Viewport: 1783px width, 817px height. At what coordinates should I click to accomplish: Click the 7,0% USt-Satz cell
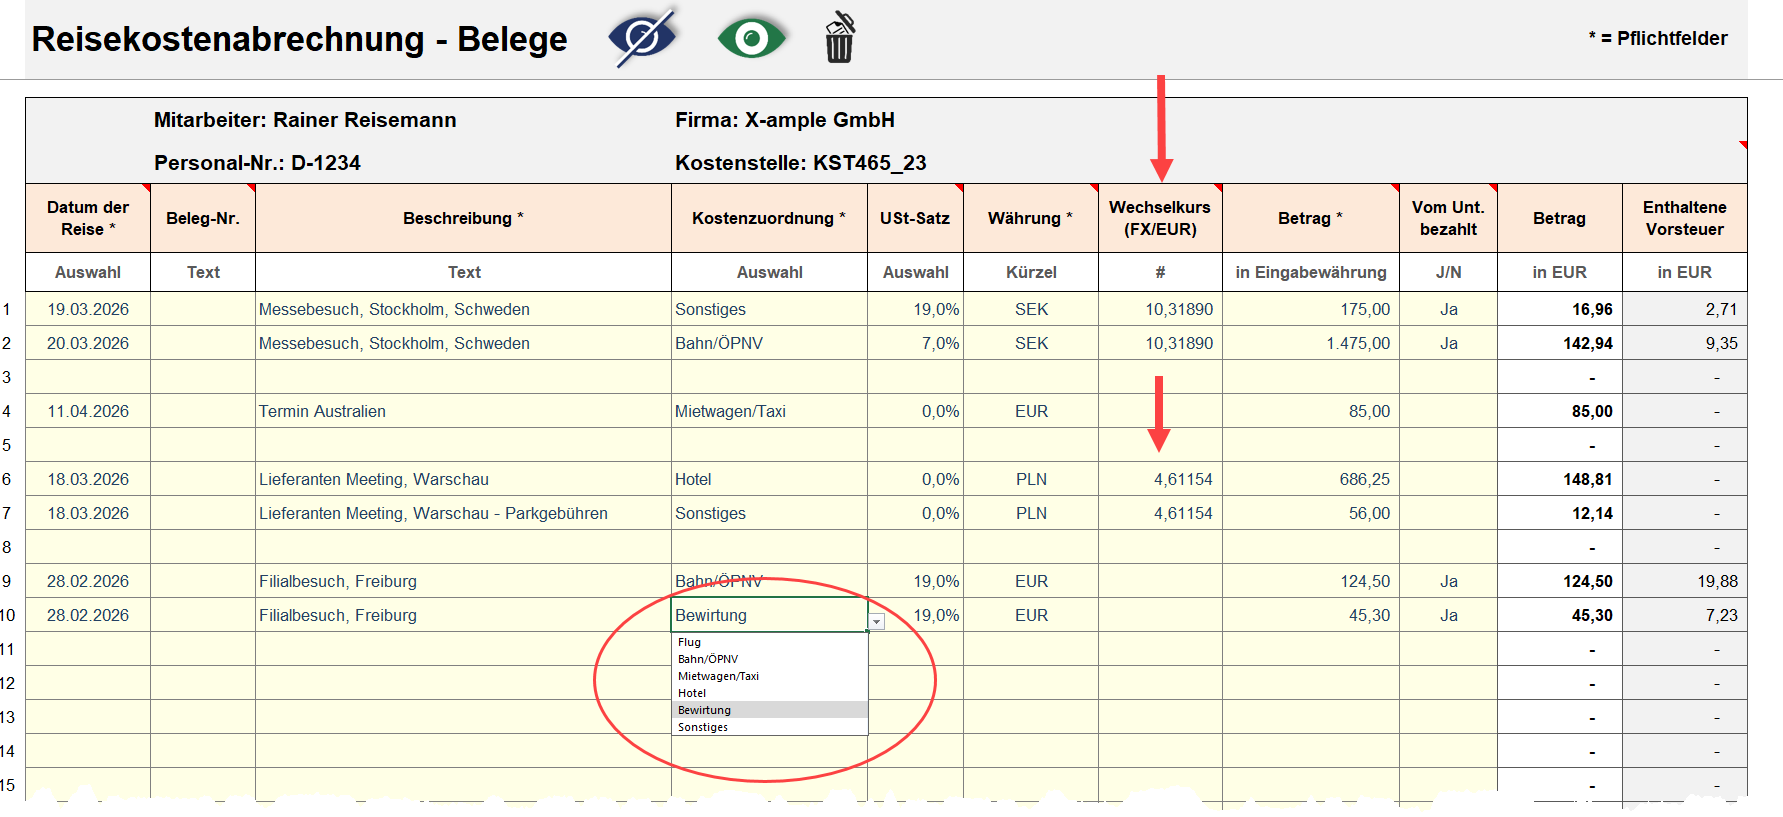(915, 343)
